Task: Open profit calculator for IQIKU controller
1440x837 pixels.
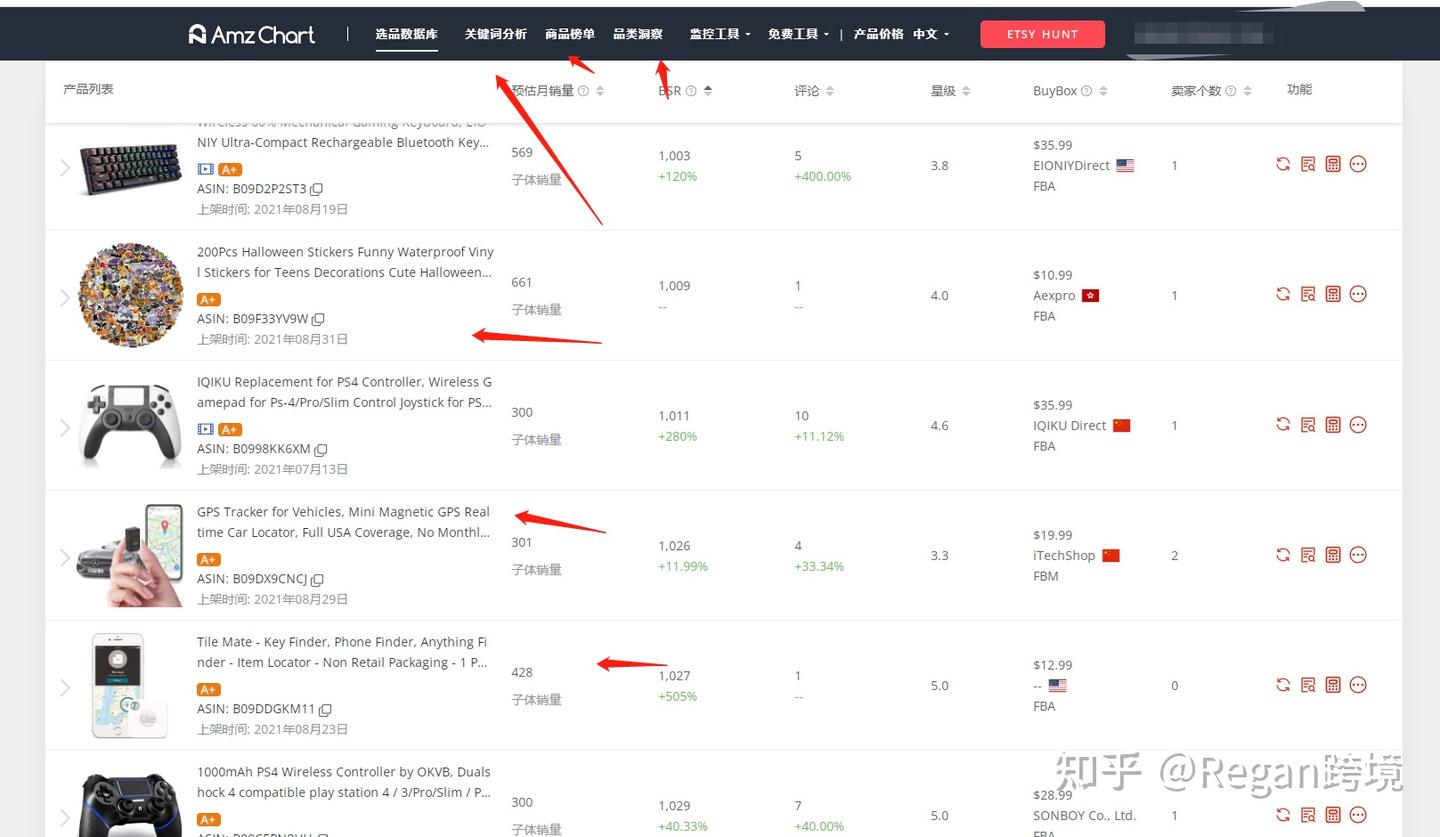Action: (x=1333, y=424)
